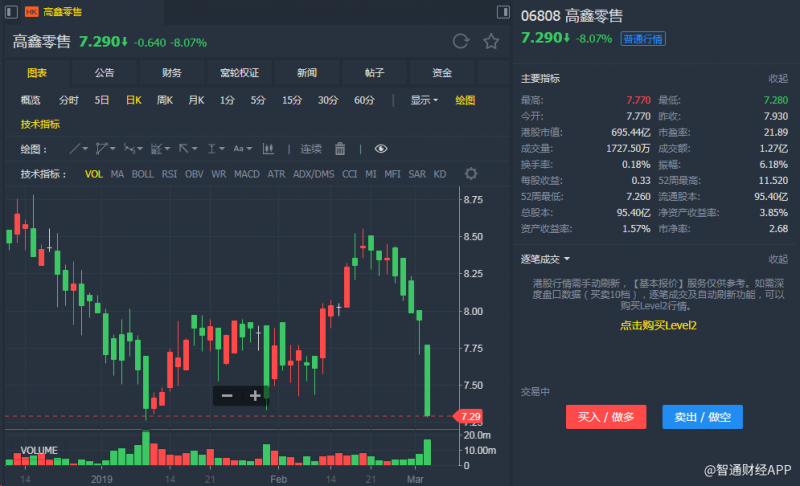800x486 pixels.
Task: Select the regression channel drawing tool
Action: point(157,149)
